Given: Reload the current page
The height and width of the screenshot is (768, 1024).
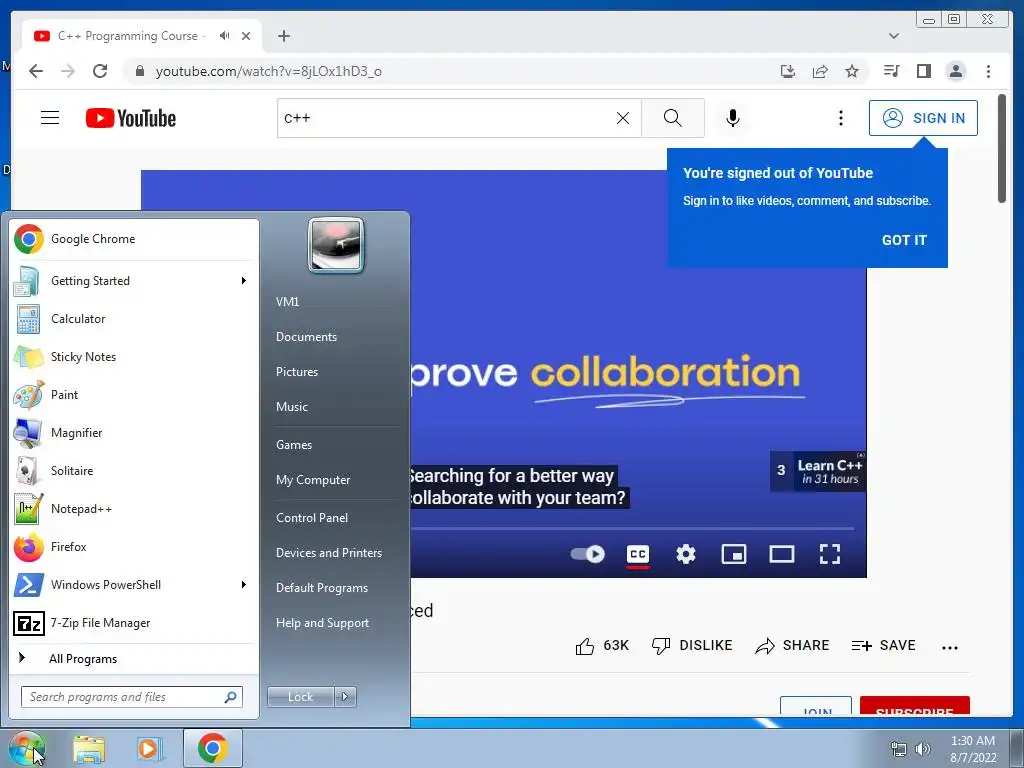Looking at the screenshot, I should pyautogui.click(x=100, y=71).
